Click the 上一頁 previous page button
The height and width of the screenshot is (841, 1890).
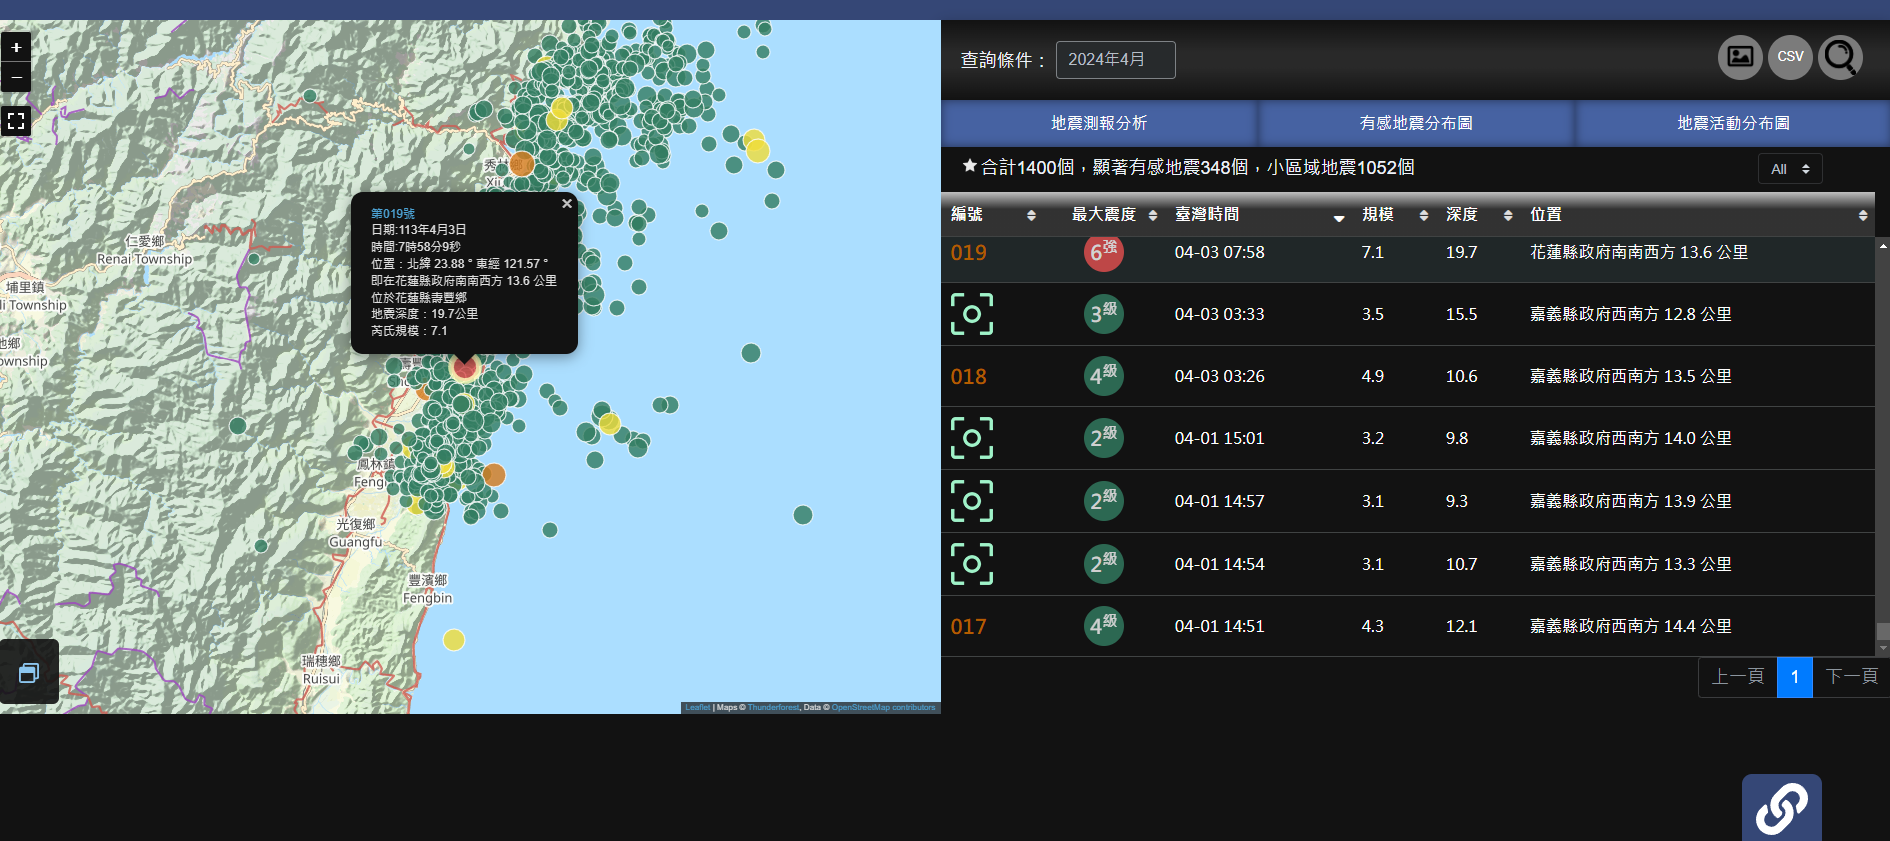point(1737,677)
